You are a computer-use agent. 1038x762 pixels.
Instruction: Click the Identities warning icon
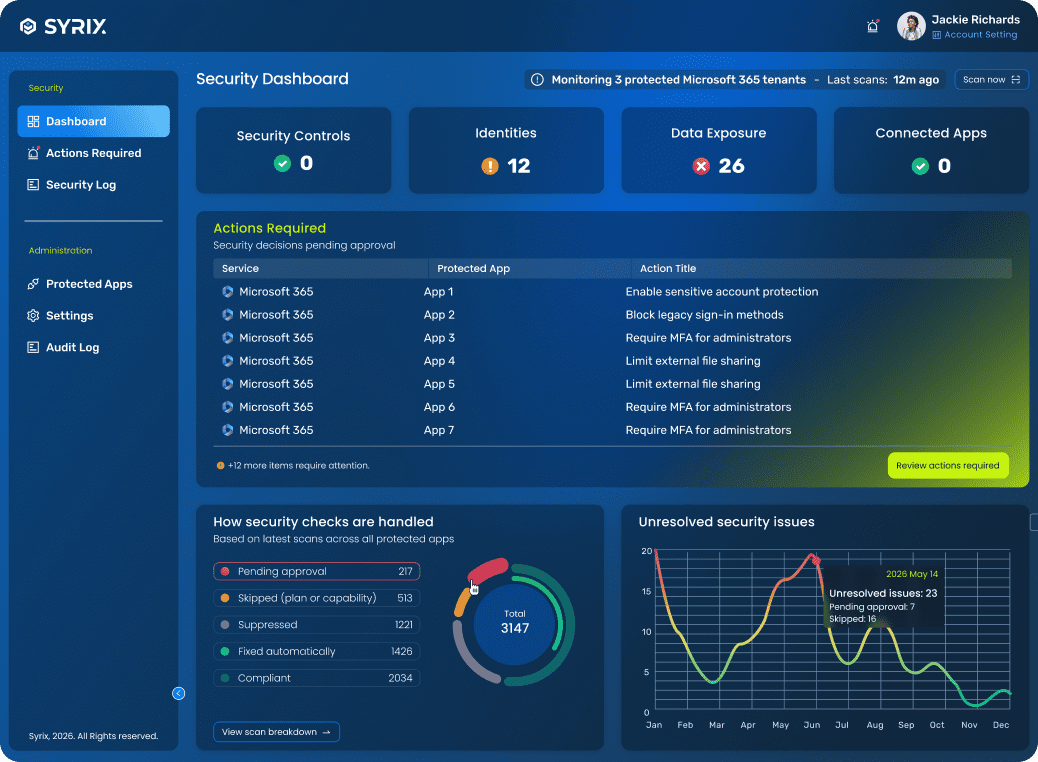(489, 166)
